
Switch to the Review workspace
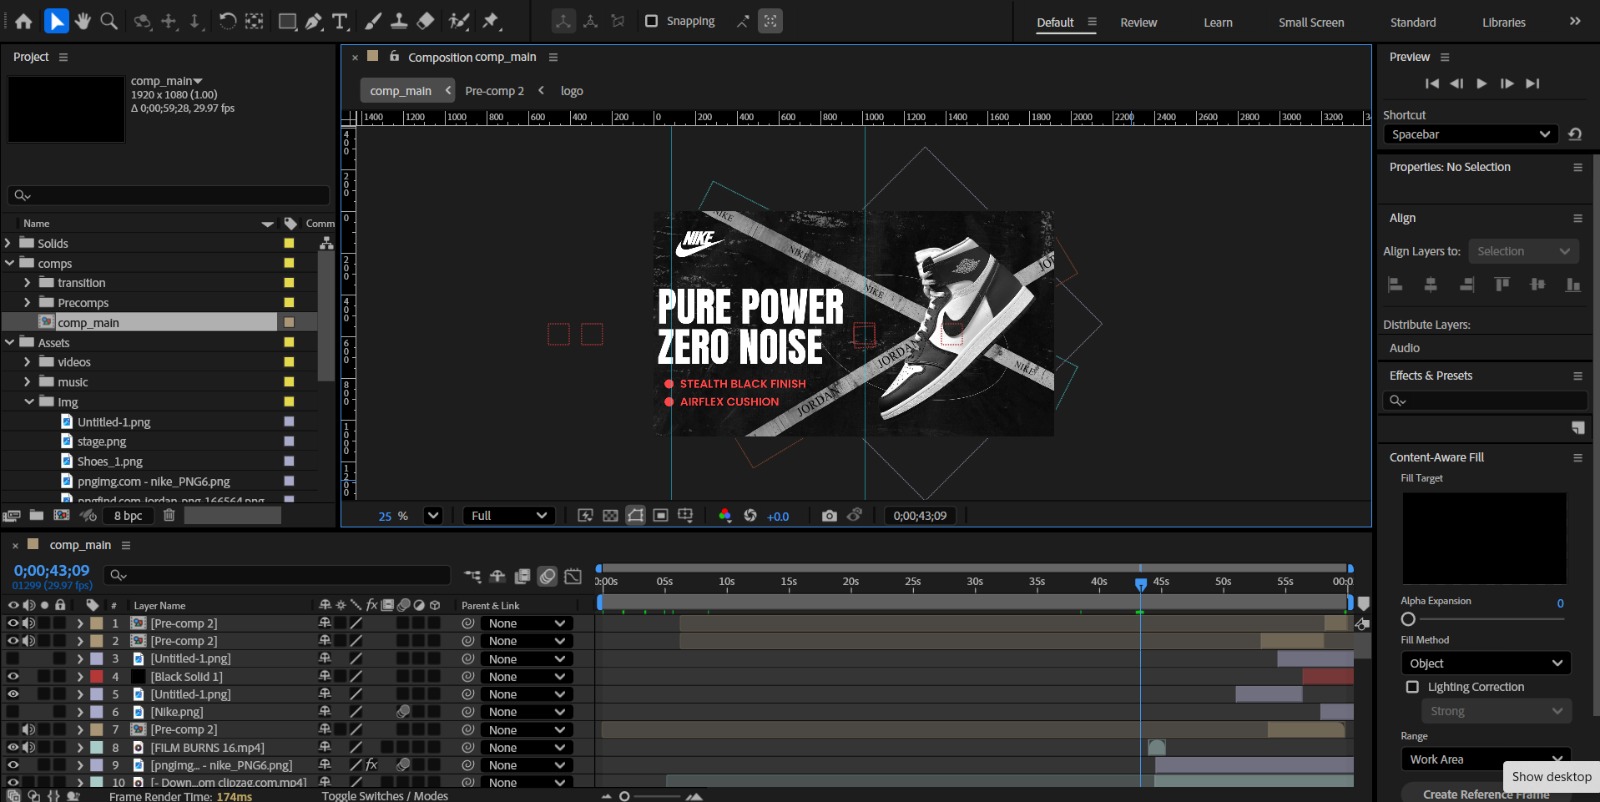[1138, 22]
